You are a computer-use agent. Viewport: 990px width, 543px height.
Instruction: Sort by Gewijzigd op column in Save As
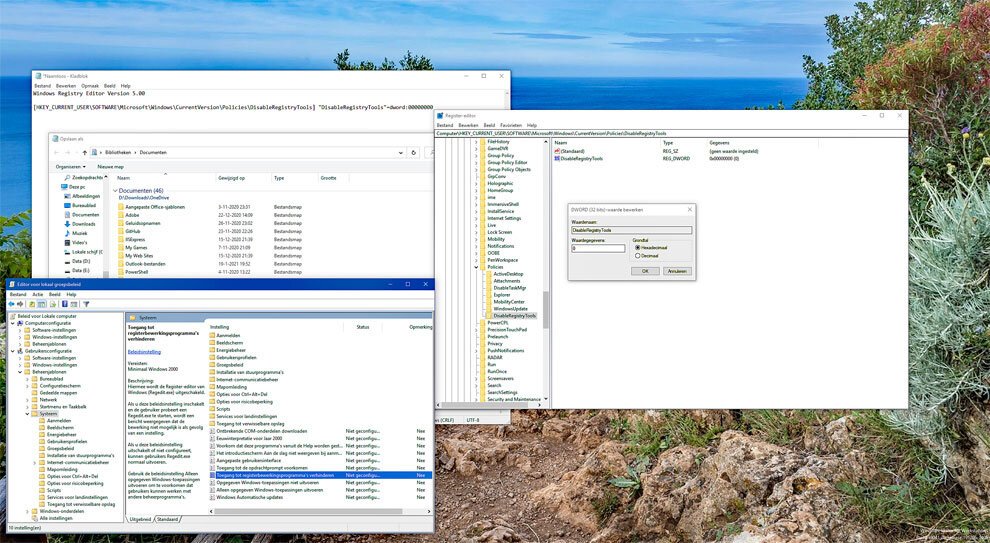click(231, 178)
